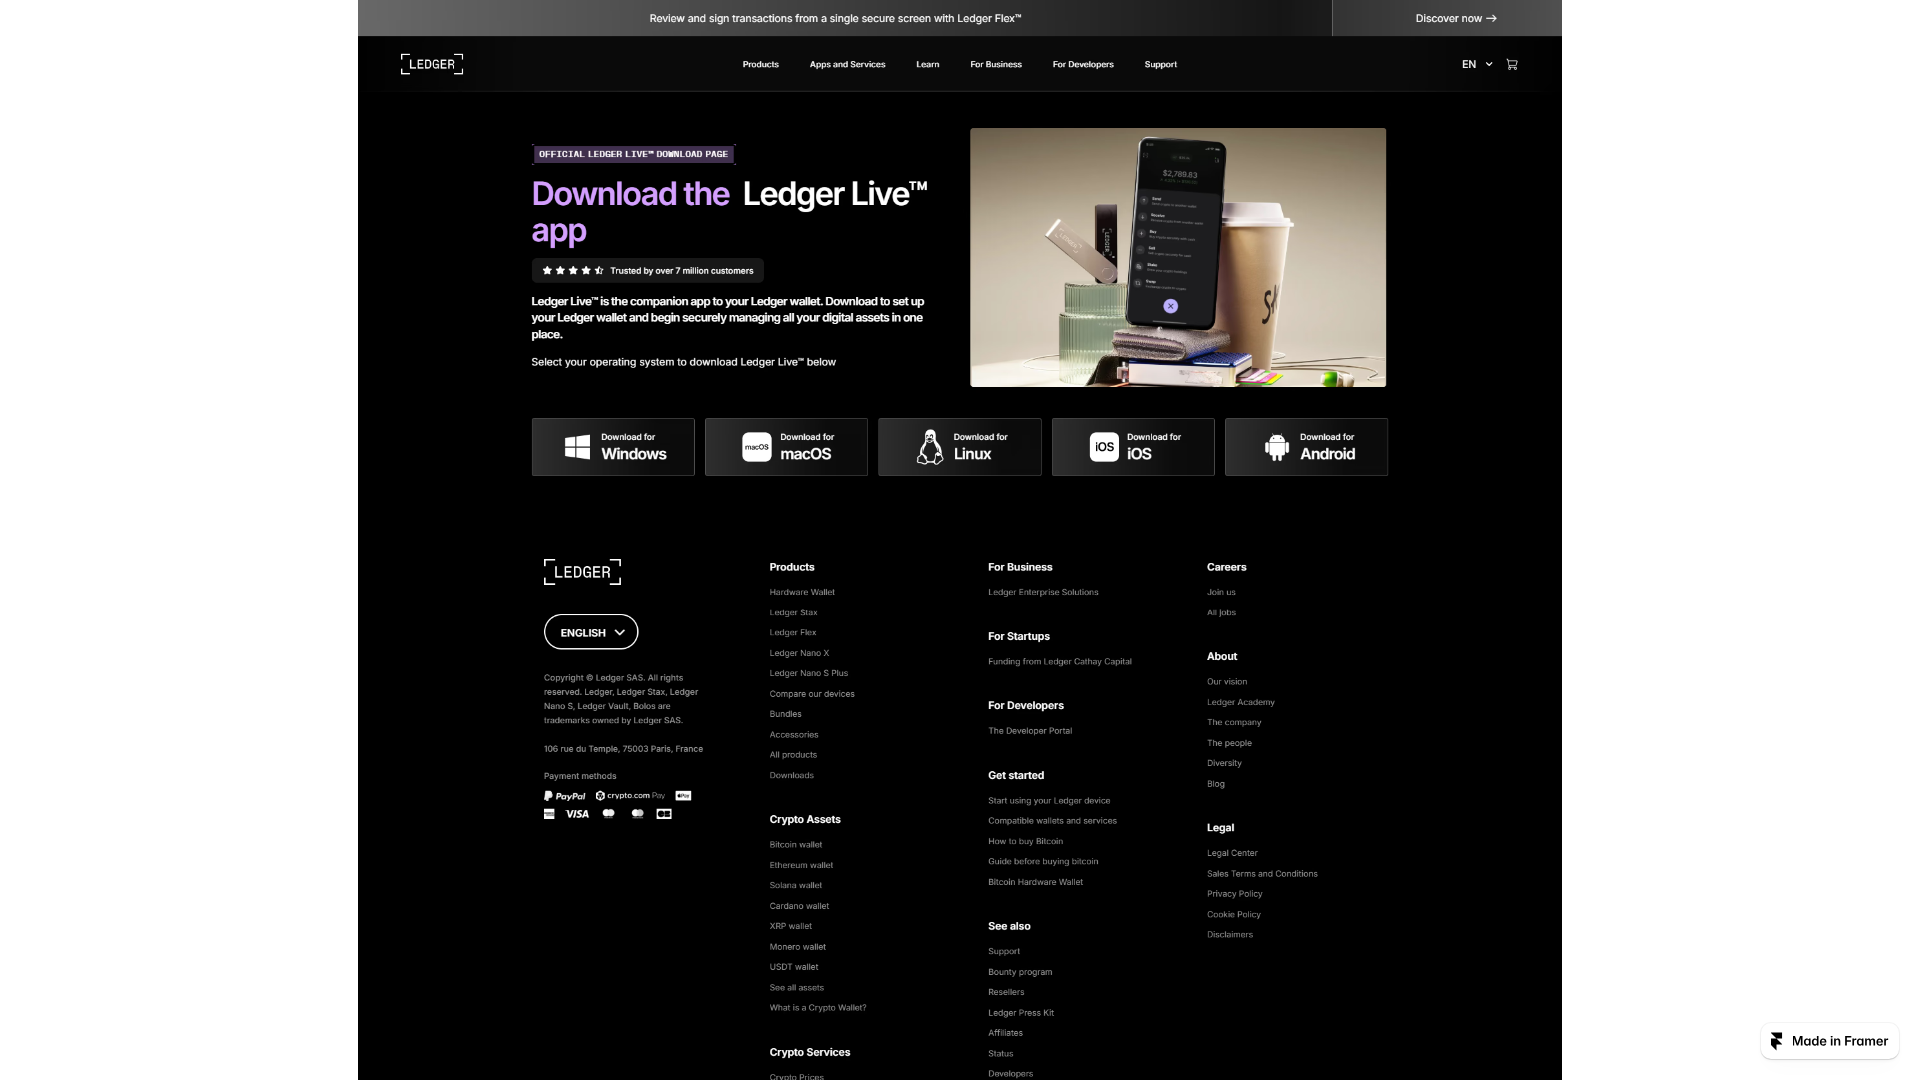Download Ledger Live for Android
Viewport: 1920px width, 1080px height.
pos(1306,447)
